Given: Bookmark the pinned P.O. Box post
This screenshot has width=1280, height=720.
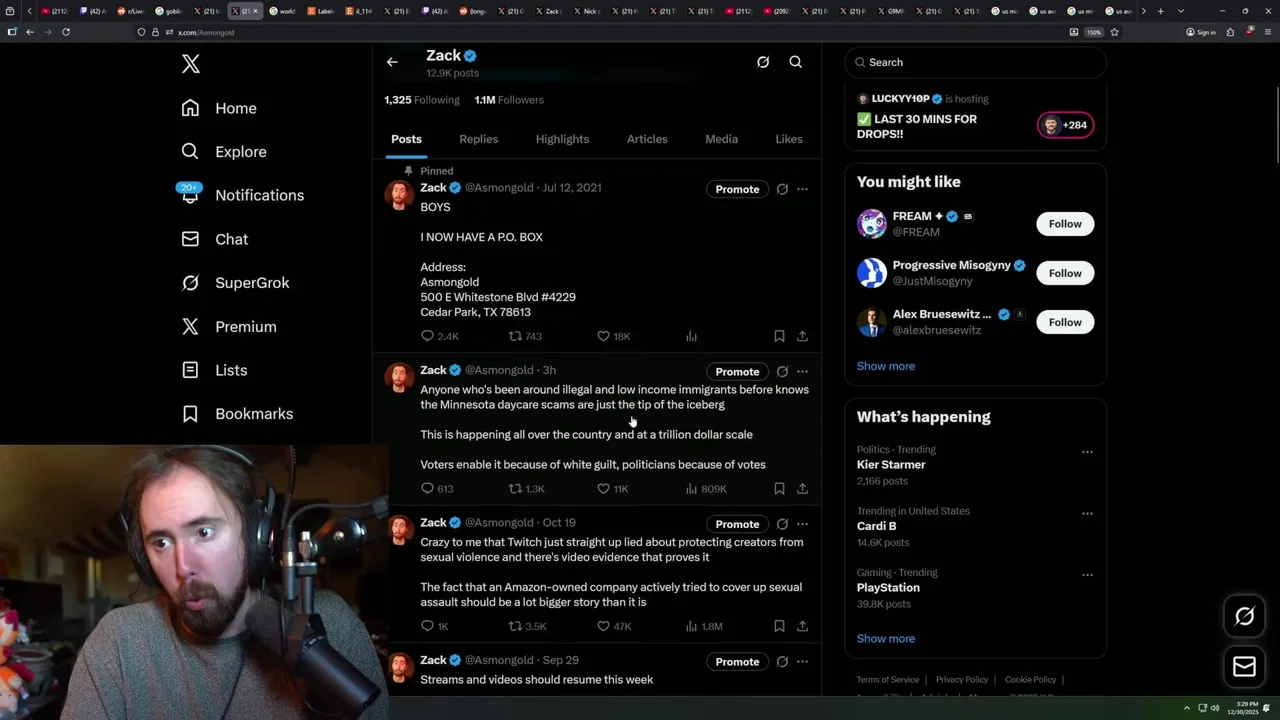Looking at the screenshot, I should 779,336.
